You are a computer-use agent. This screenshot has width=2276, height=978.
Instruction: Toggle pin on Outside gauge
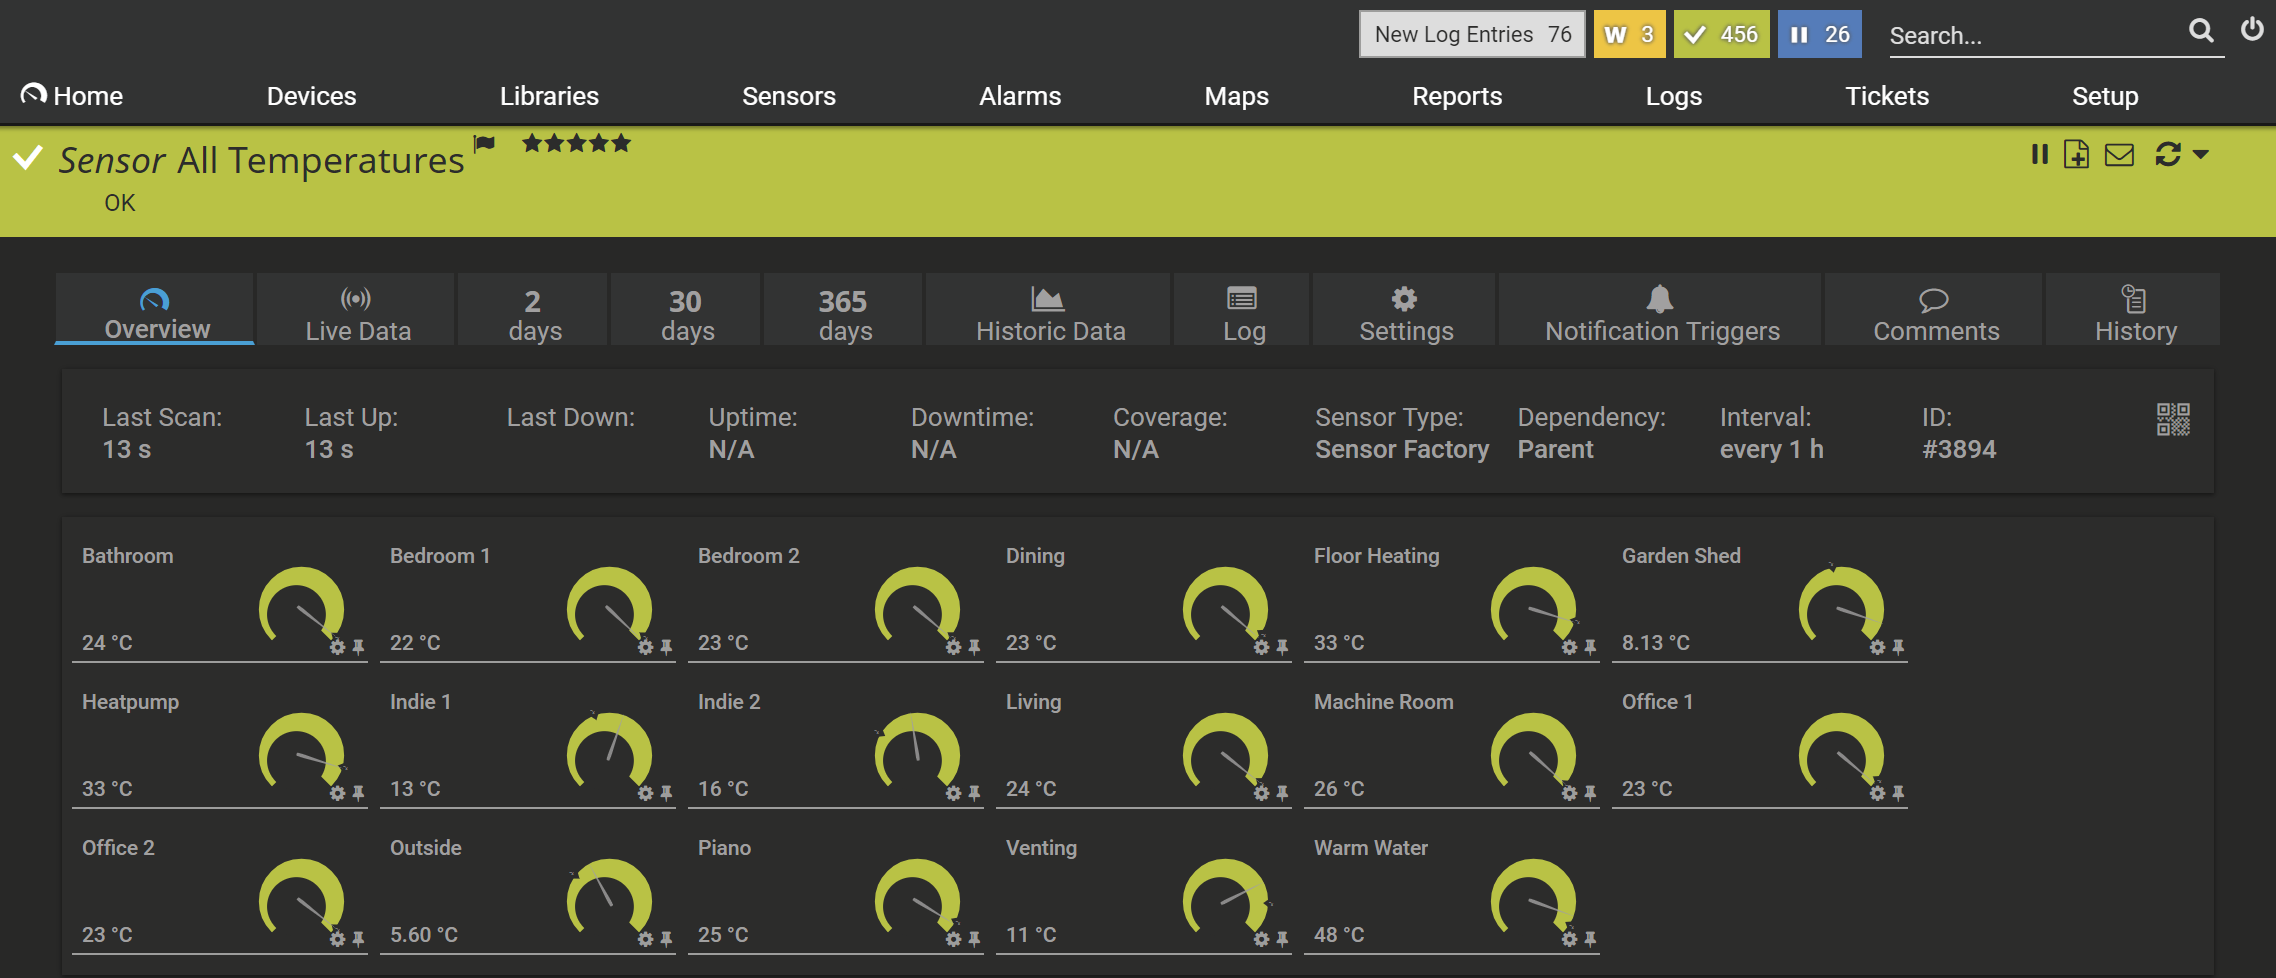point(666,939)
